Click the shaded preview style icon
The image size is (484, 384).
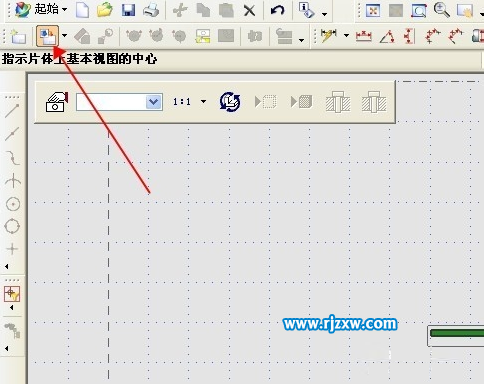pyautogui.click(x=301, y=102)
